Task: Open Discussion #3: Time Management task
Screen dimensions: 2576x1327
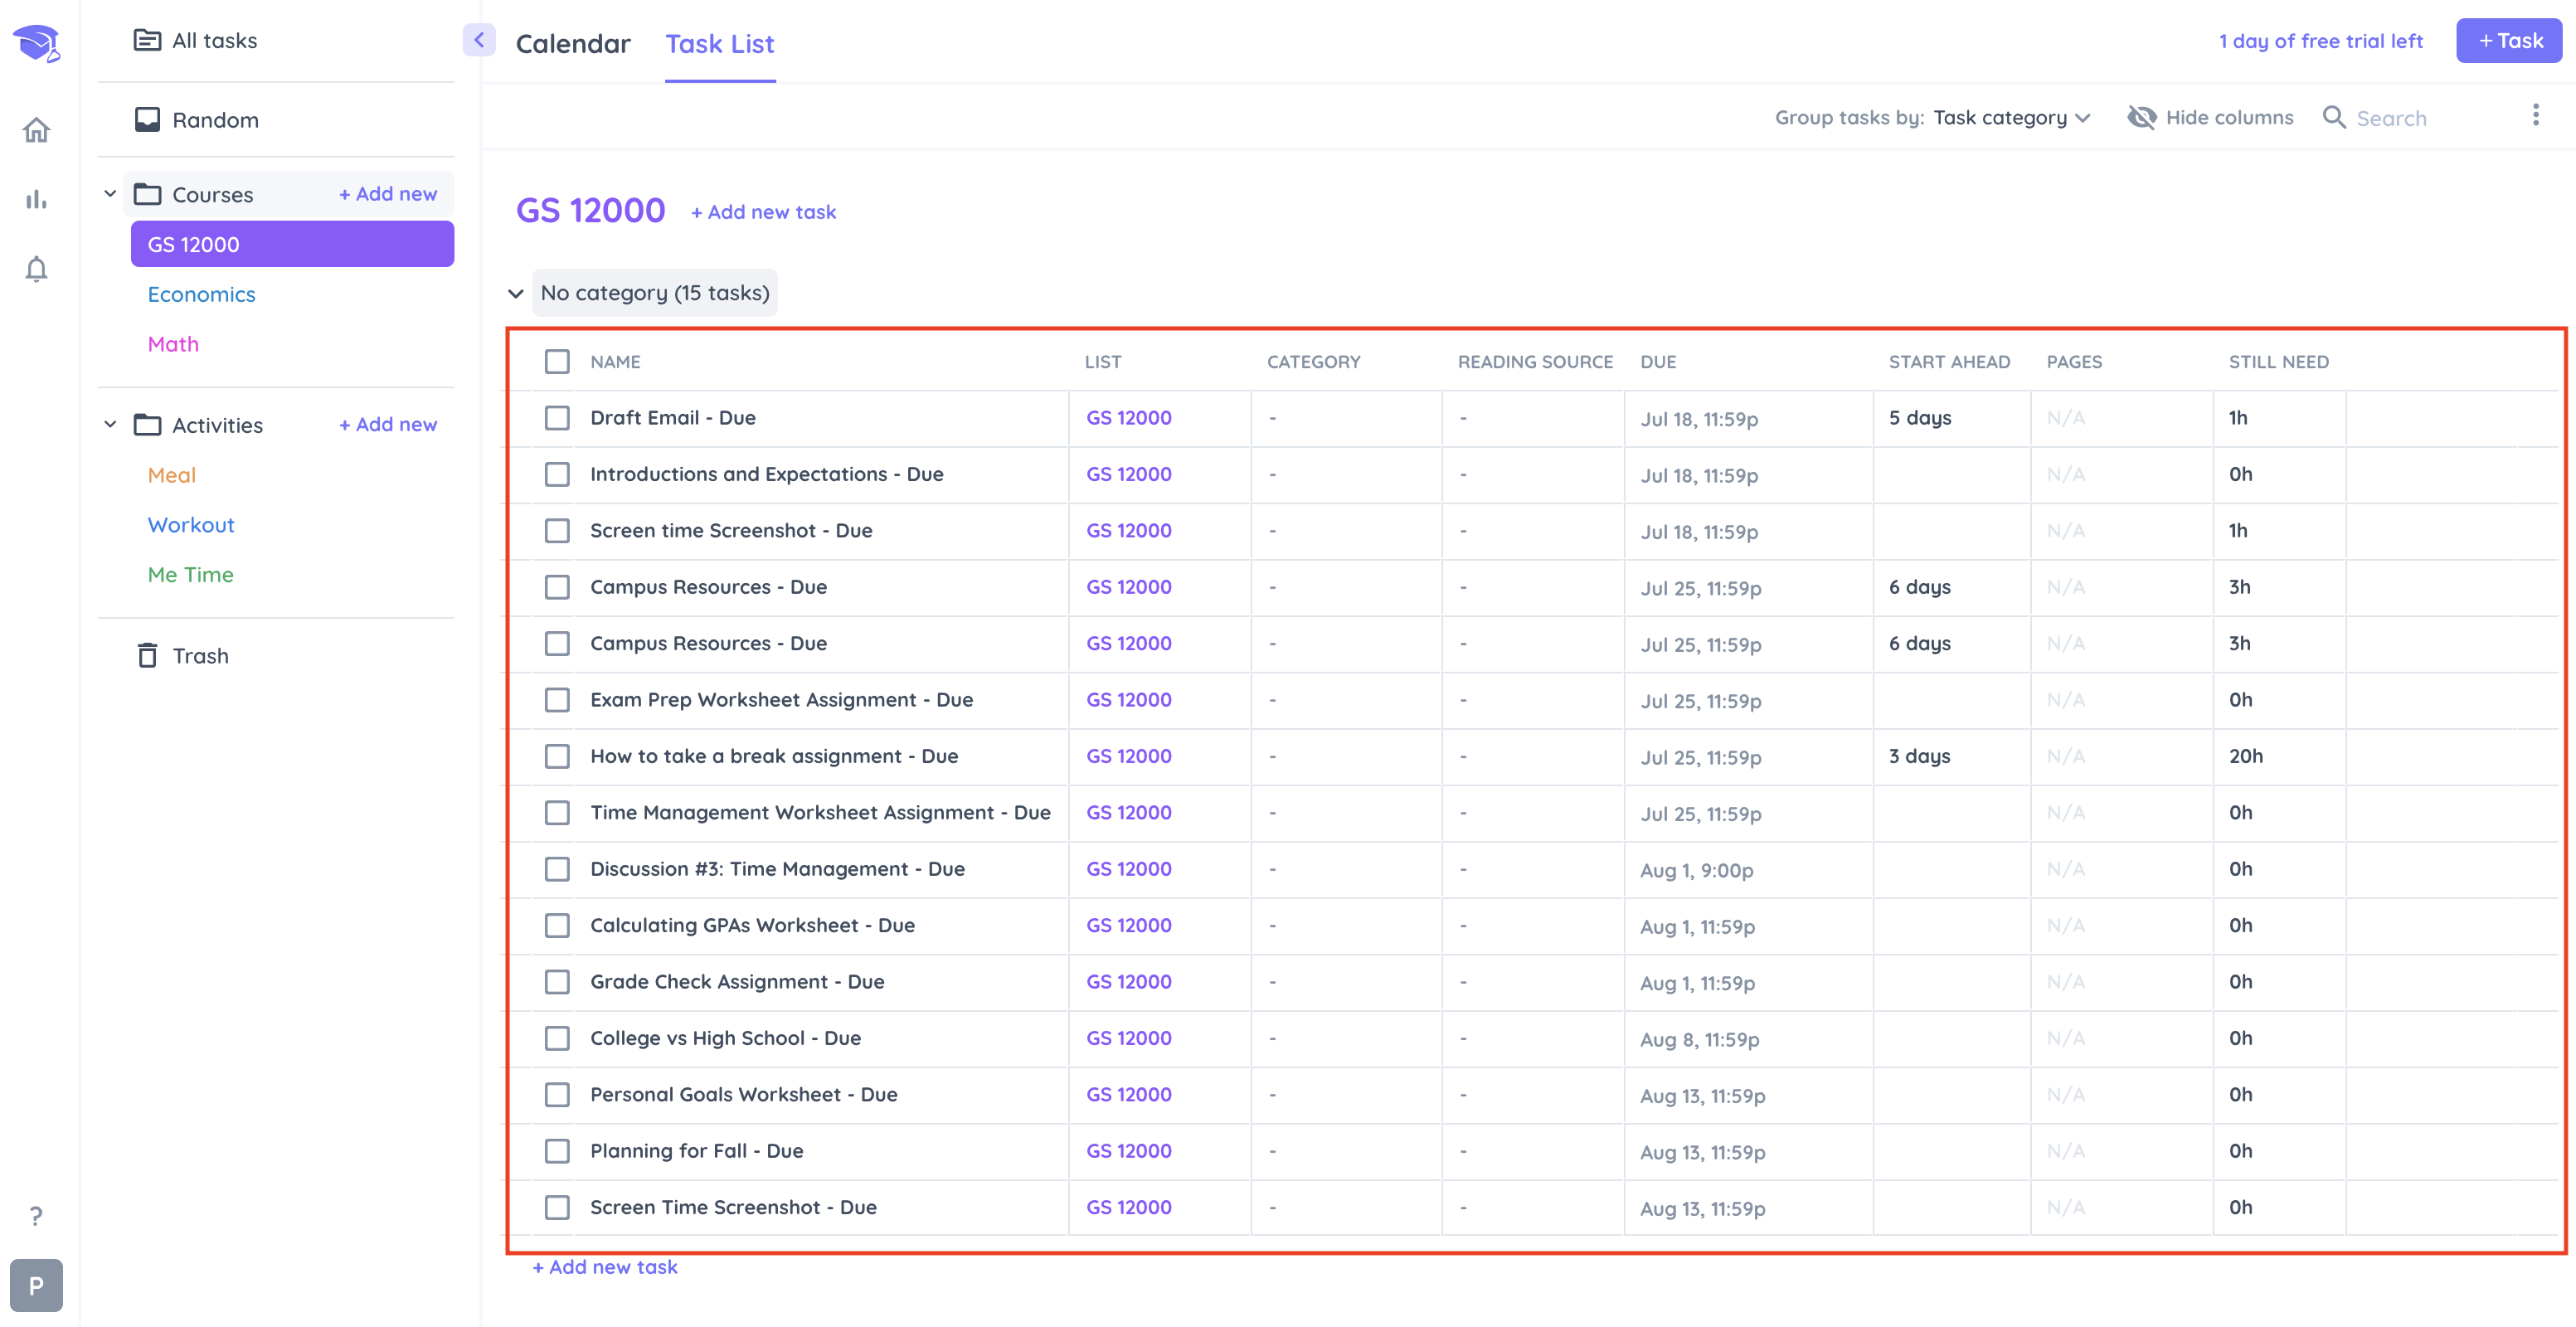Action: coord(777,869)
